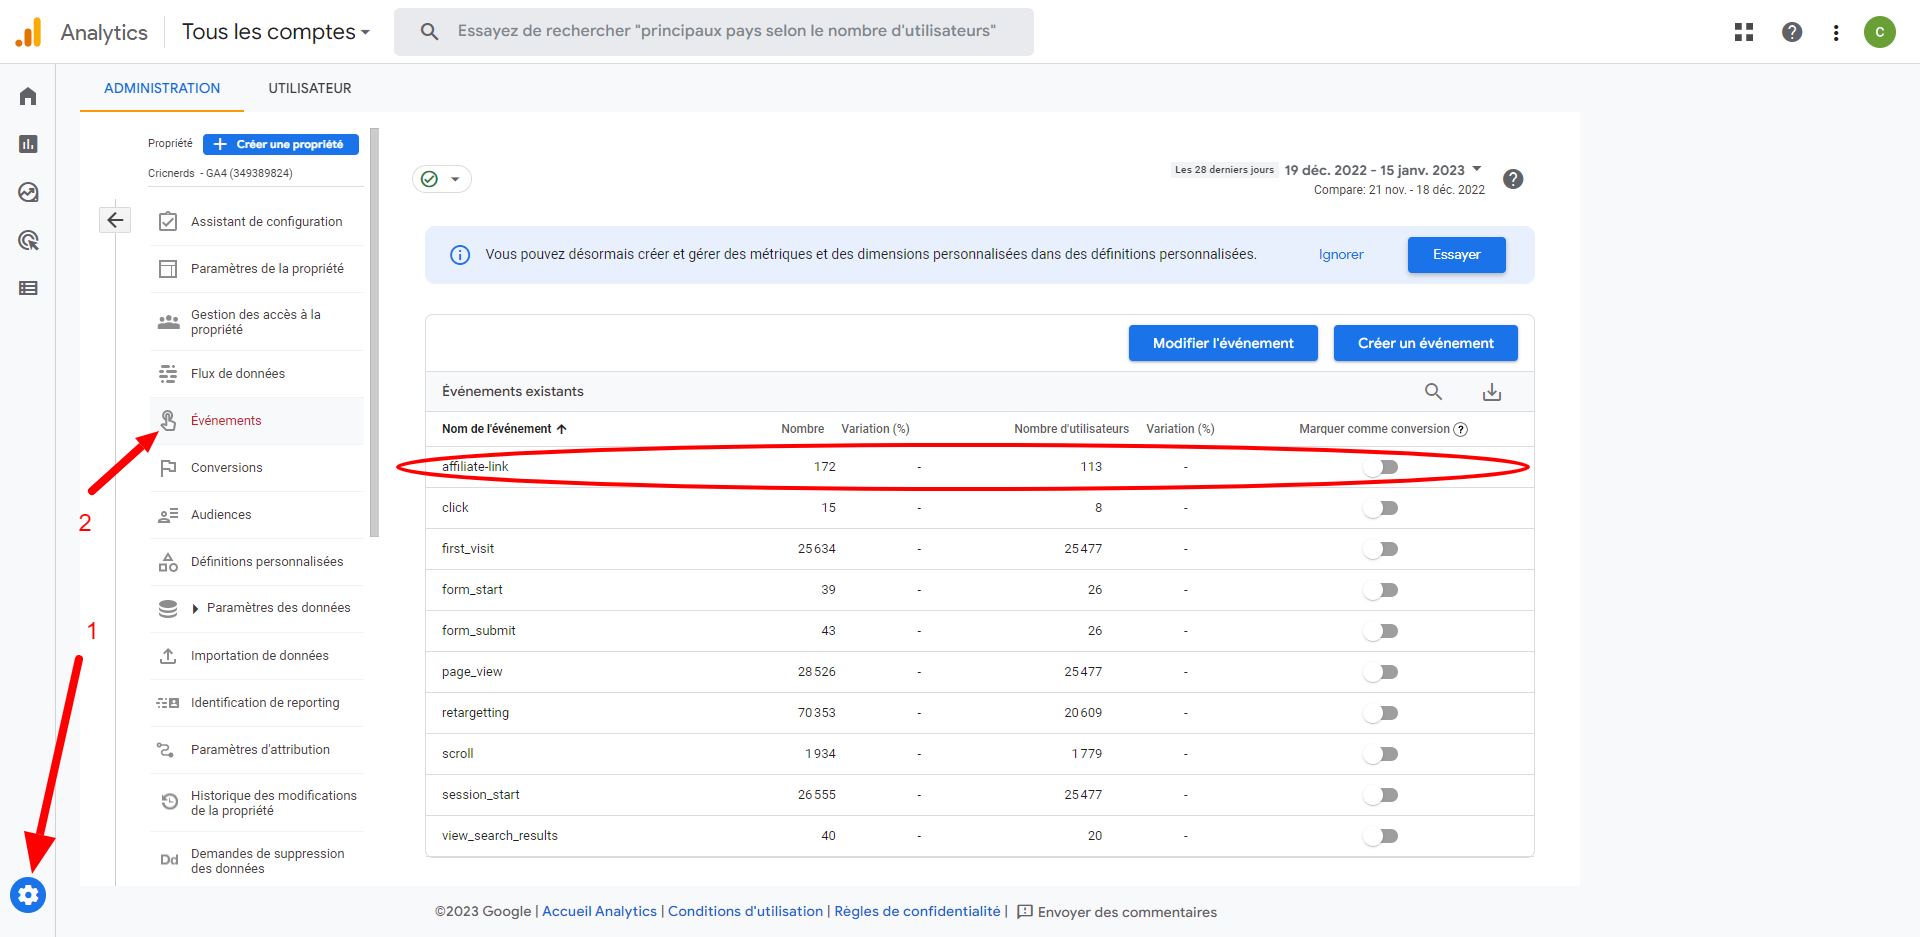Click help icon beside the date range
Image resolution: width=1920 pixels, height=937 pixels.
(x=1513, y=179)
